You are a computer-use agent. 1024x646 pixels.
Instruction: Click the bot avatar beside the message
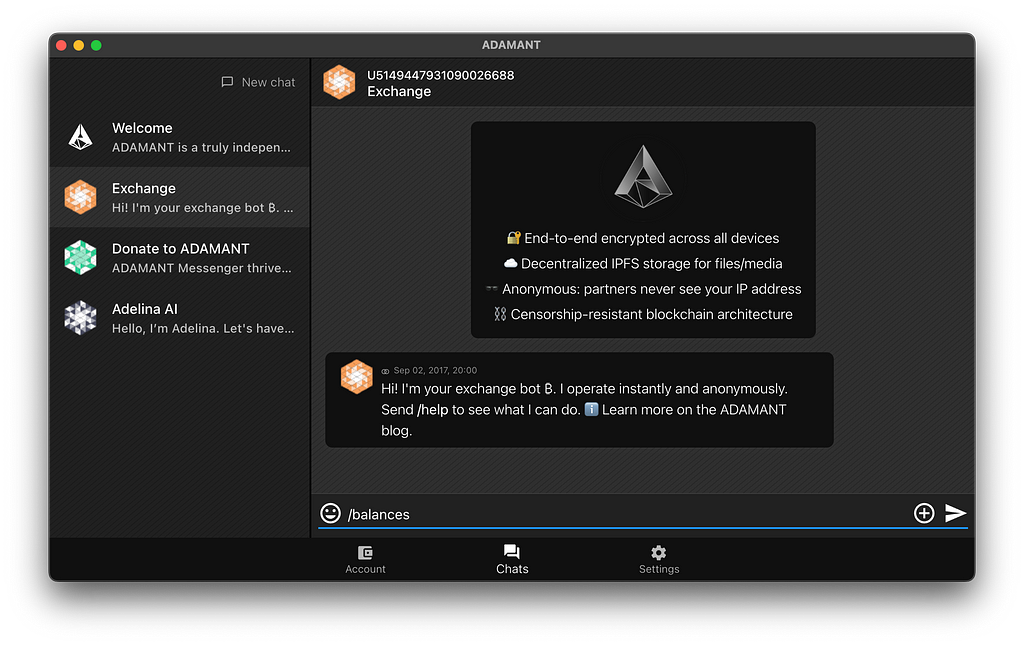coord(357,377)
